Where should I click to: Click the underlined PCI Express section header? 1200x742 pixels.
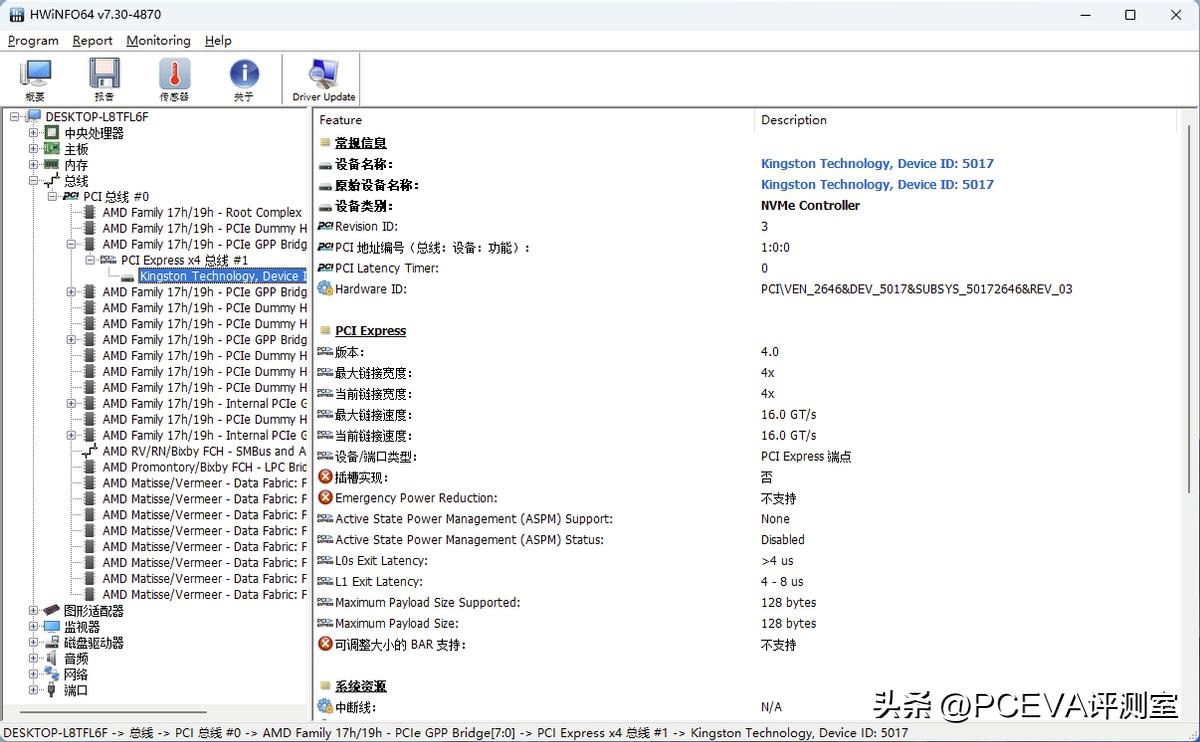[370, 330]
